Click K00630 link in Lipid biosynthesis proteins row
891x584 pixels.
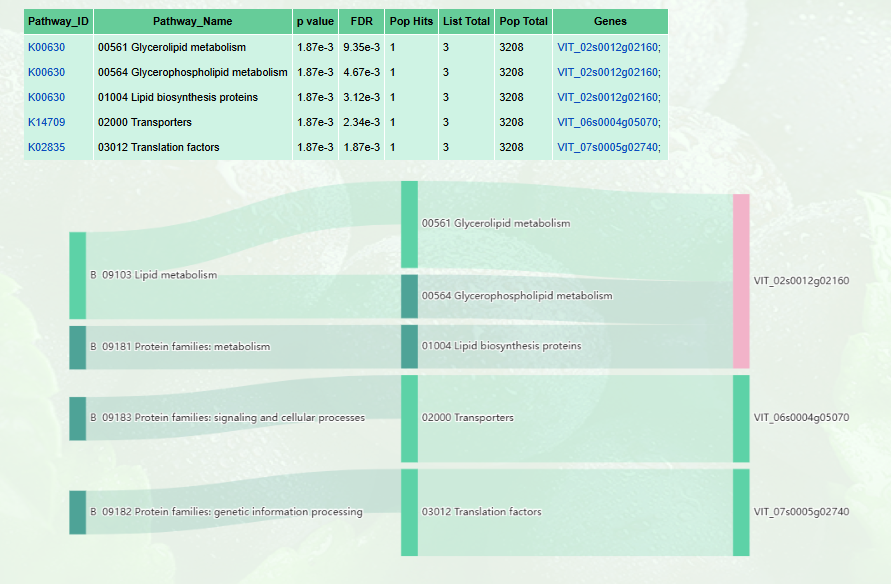tap(46, 97)
